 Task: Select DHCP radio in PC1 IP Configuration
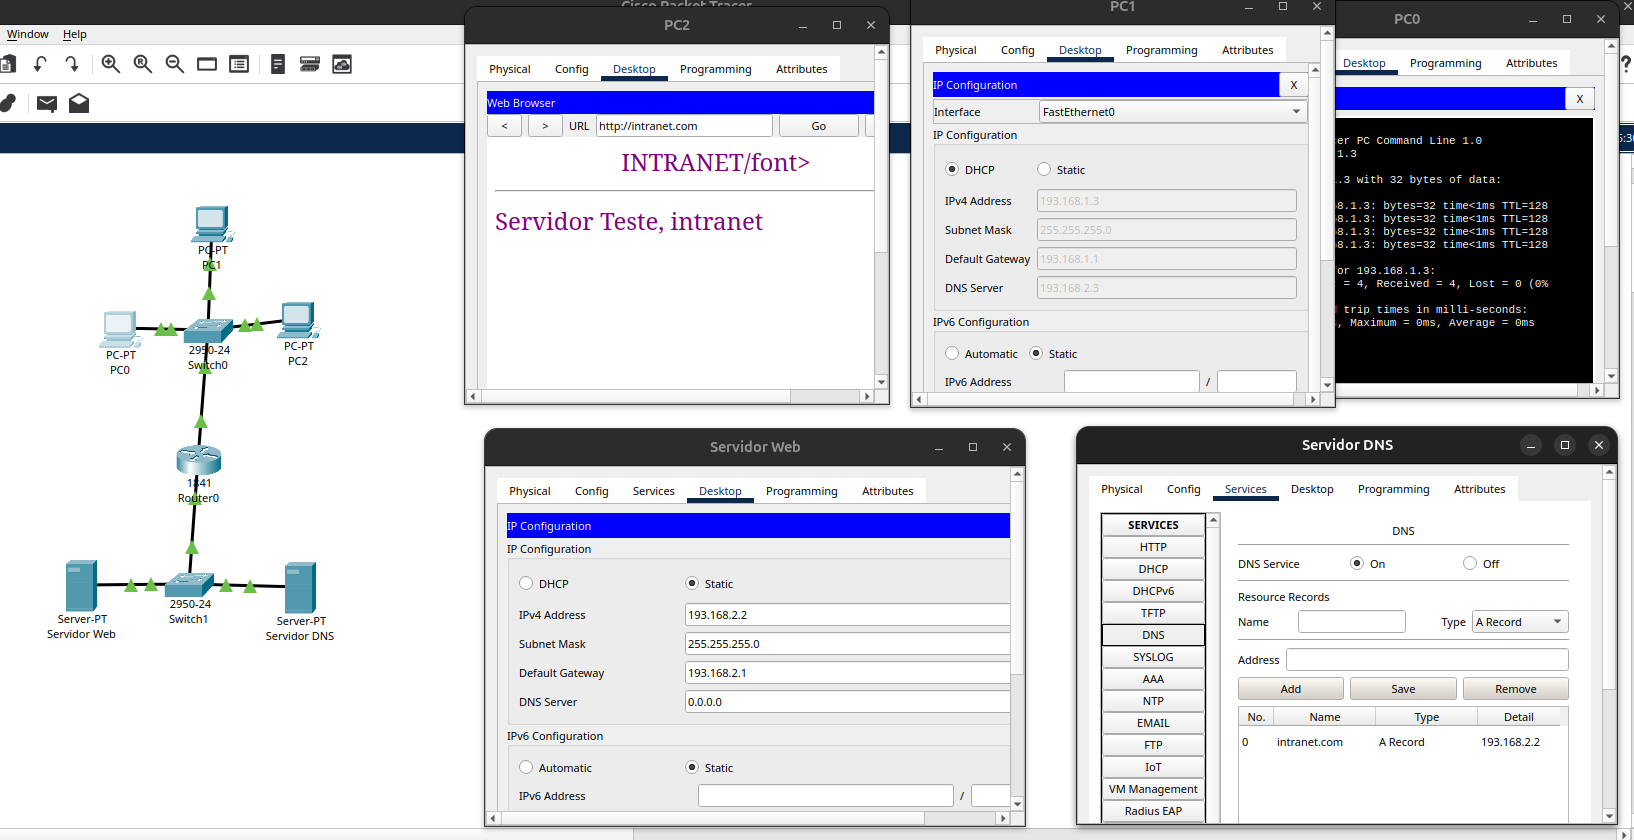952,169
